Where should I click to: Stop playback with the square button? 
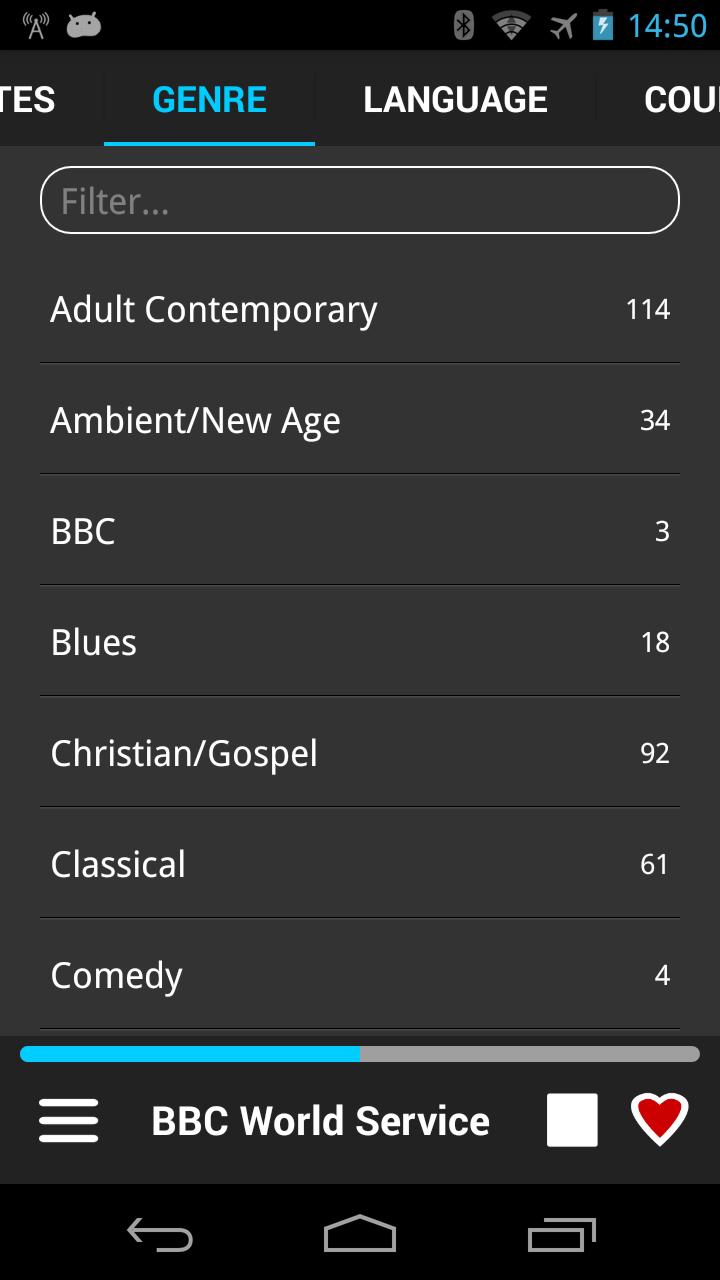tap(572, 1120)
